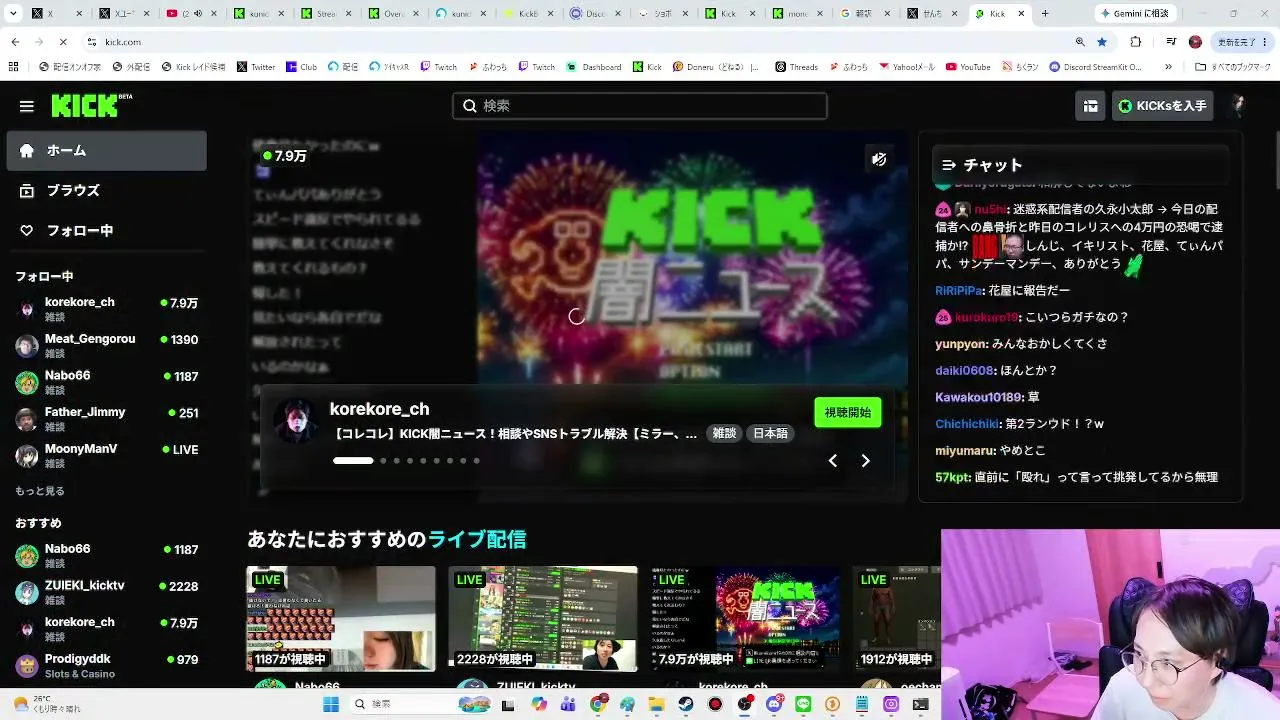The height and width of the screenshot is (720, 1280).
Task: Open the weather widget on taskbar
Action: [x=48, y=704]
